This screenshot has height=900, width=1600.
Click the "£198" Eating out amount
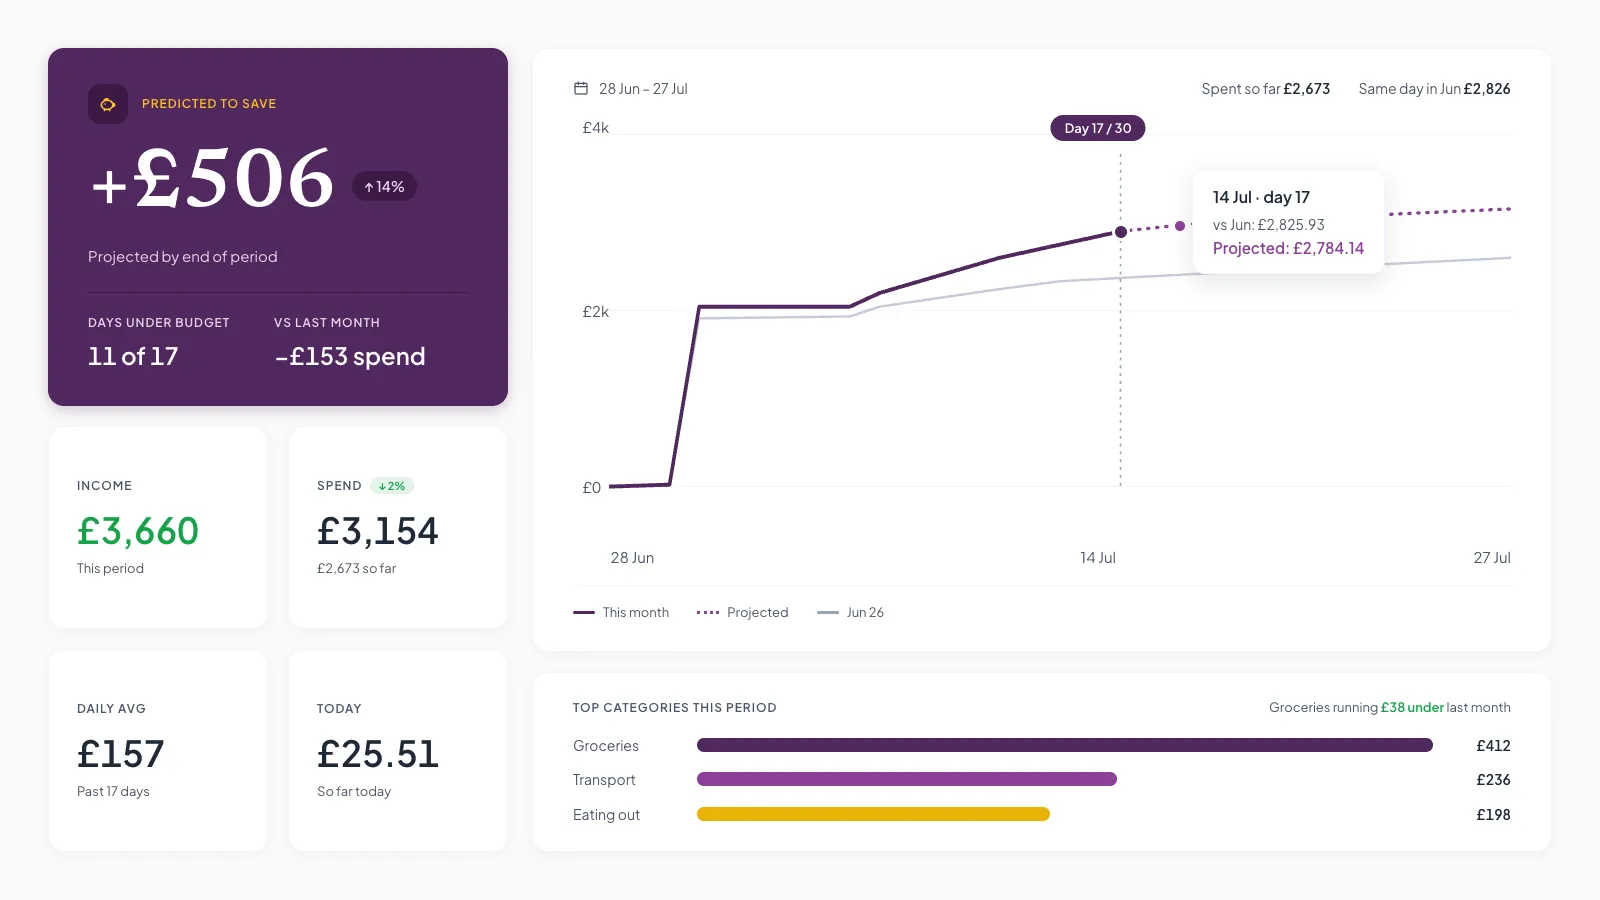coord(1493,815)
